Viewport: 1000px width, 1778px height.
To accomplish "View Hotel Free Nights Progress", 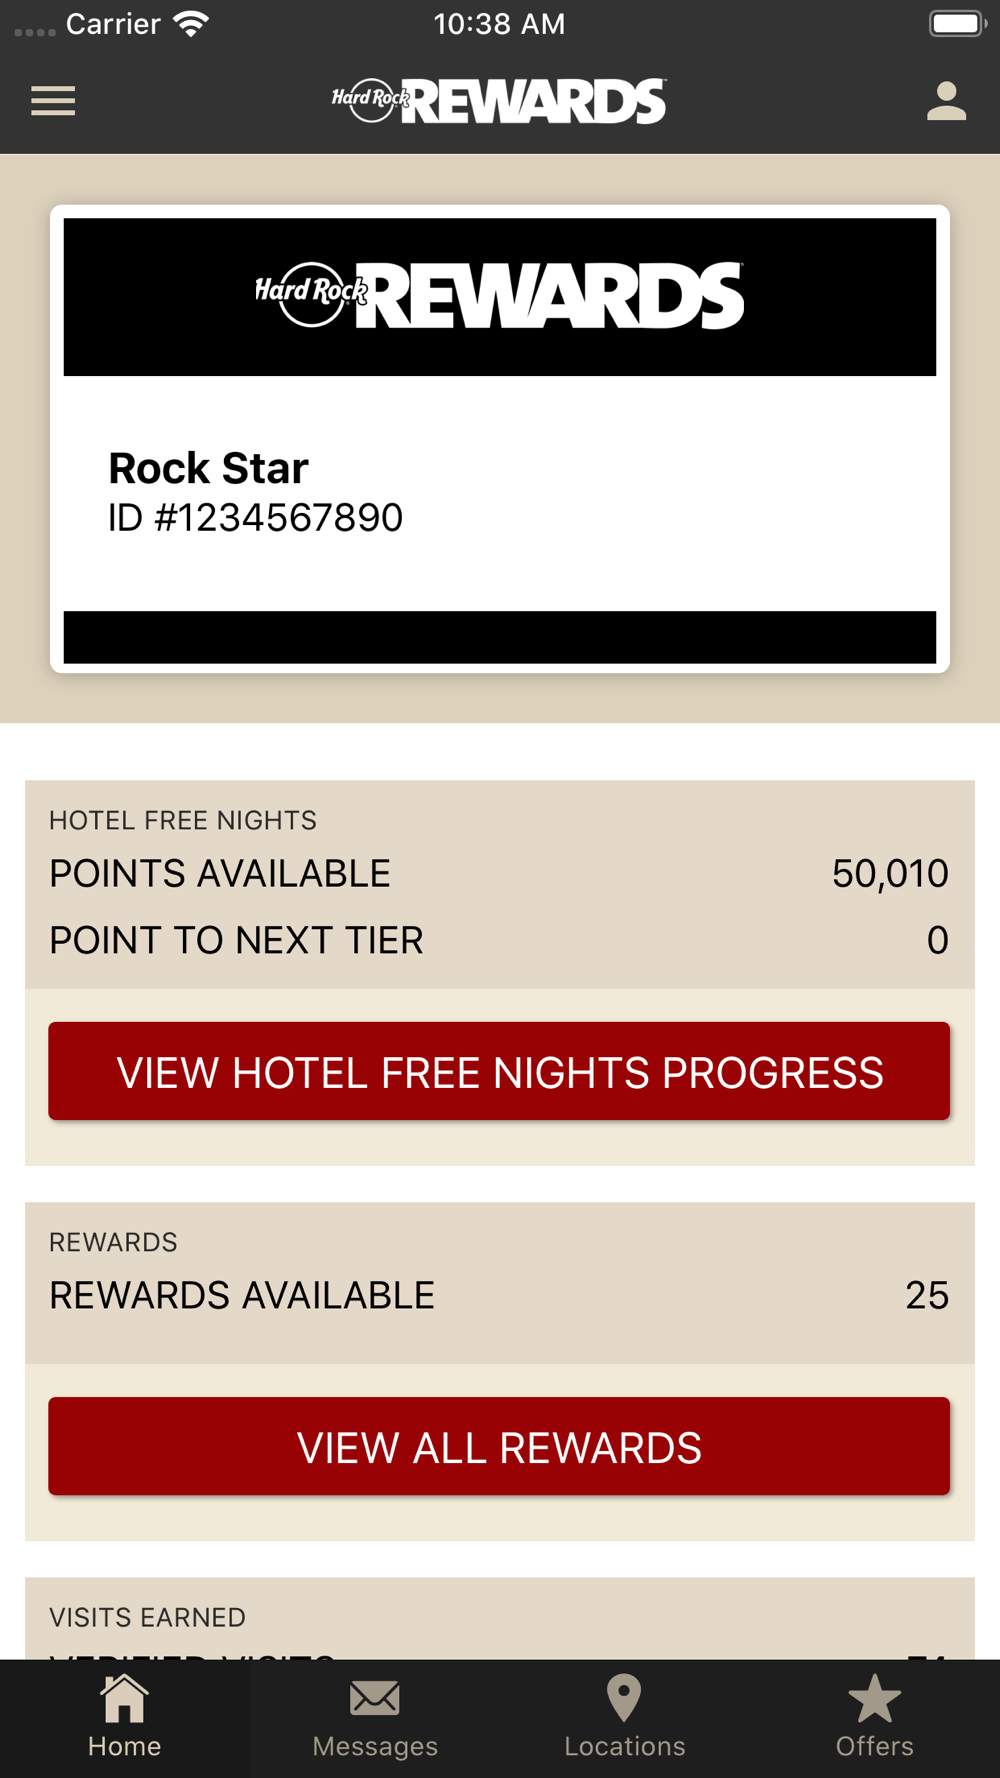I will tap(499, 1071).
